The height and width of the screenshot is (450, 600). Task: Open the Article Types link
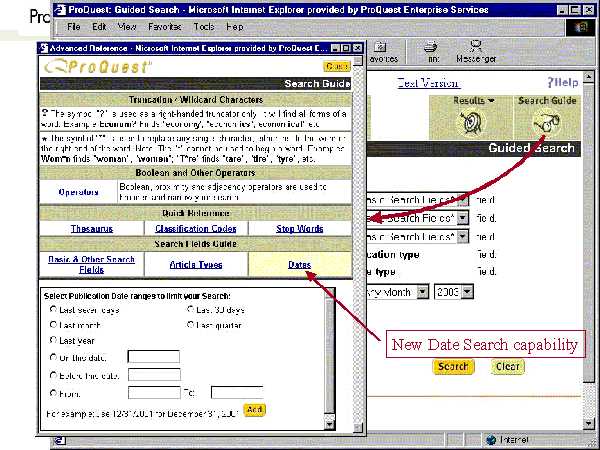(x=196, y=264)
